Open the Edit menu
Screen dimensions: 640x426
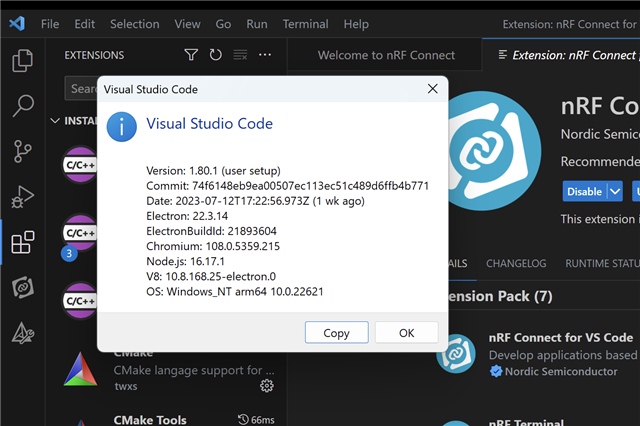84,24
